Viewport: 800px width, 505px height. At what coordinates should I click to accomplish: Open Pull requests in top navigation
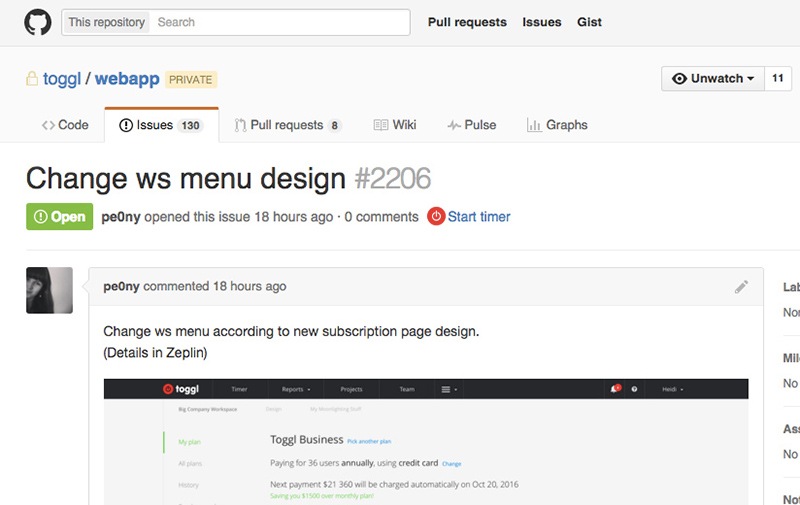click(x=467, y=22)
